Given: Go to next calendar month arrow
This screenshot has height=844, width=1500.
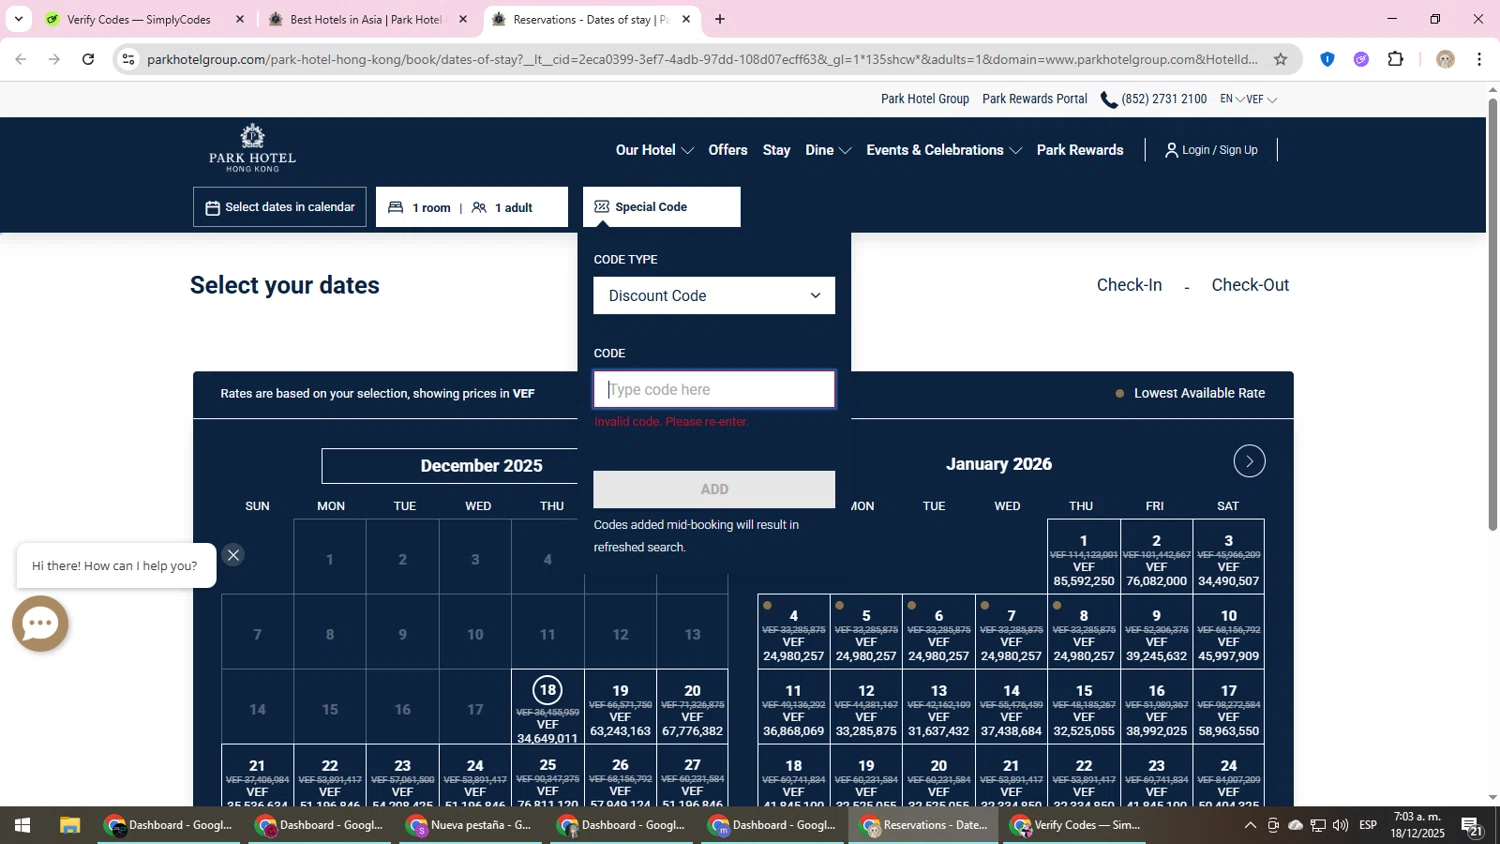Looking at the screenshot, I should pyautogui.click(x=1249, y=461).
